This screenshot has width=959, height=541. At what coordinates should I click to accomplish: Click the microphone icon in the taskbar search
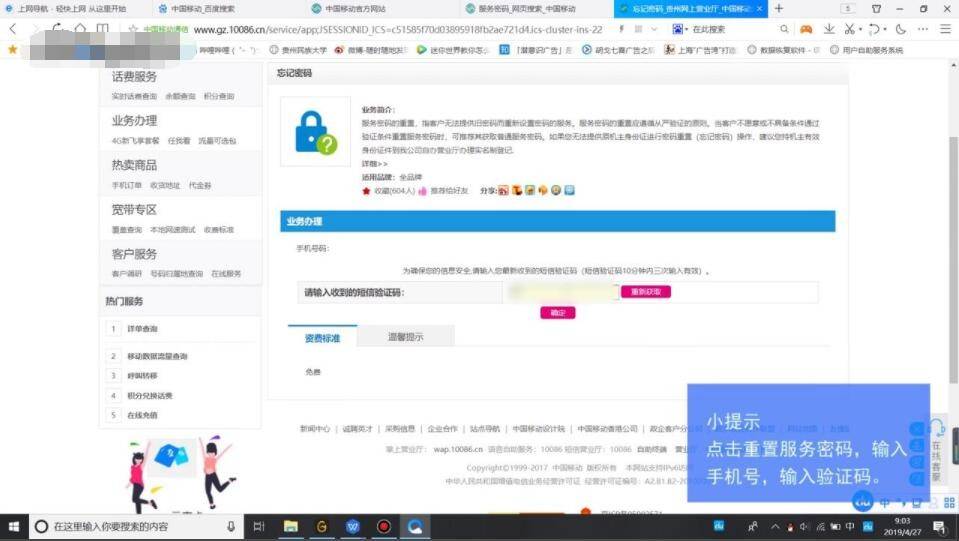(231, 526)
